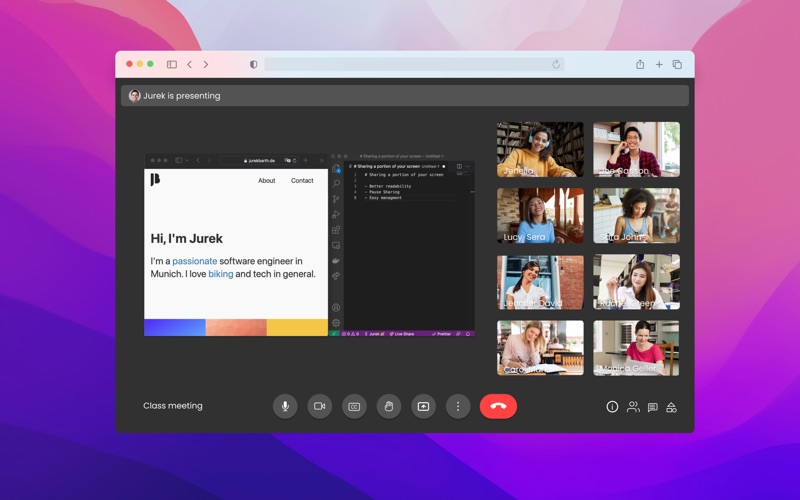The height and width of the screenshot is (500, 800).
Task: Focus the browser address bar
Action: [x=414, y=64]
